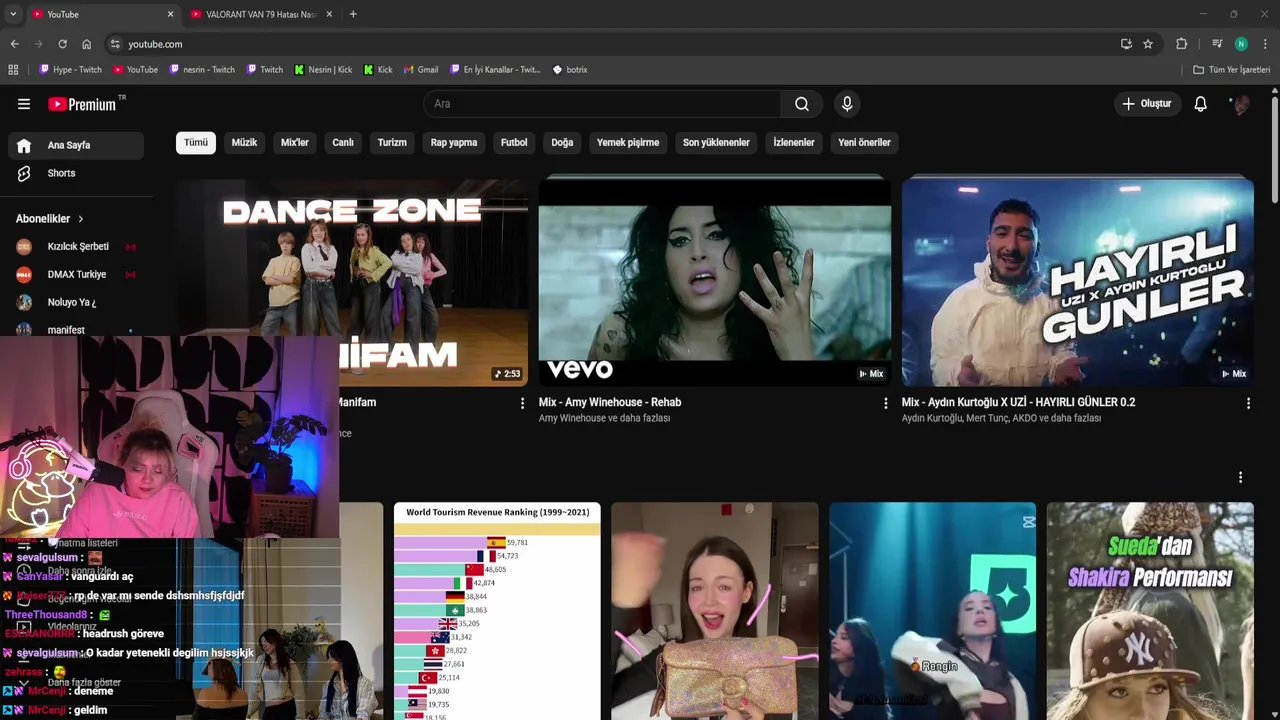The image size is (1280, 720).
Task: Select the Mix'ler filter chip
Action: click(295, 142)
